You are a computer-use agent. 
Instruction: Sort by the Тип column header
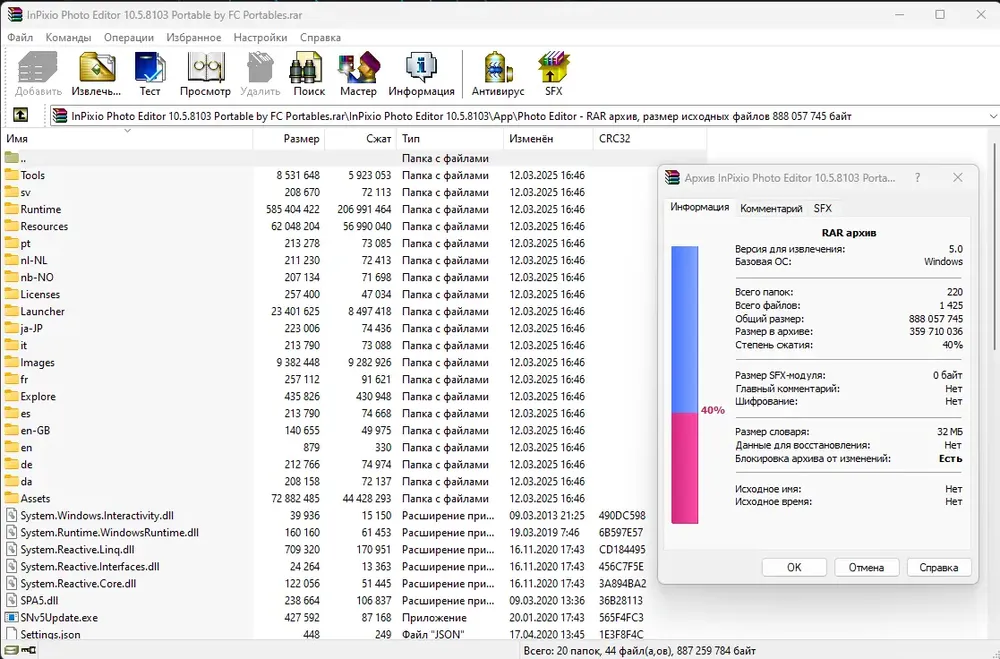[x=450, y=138]
